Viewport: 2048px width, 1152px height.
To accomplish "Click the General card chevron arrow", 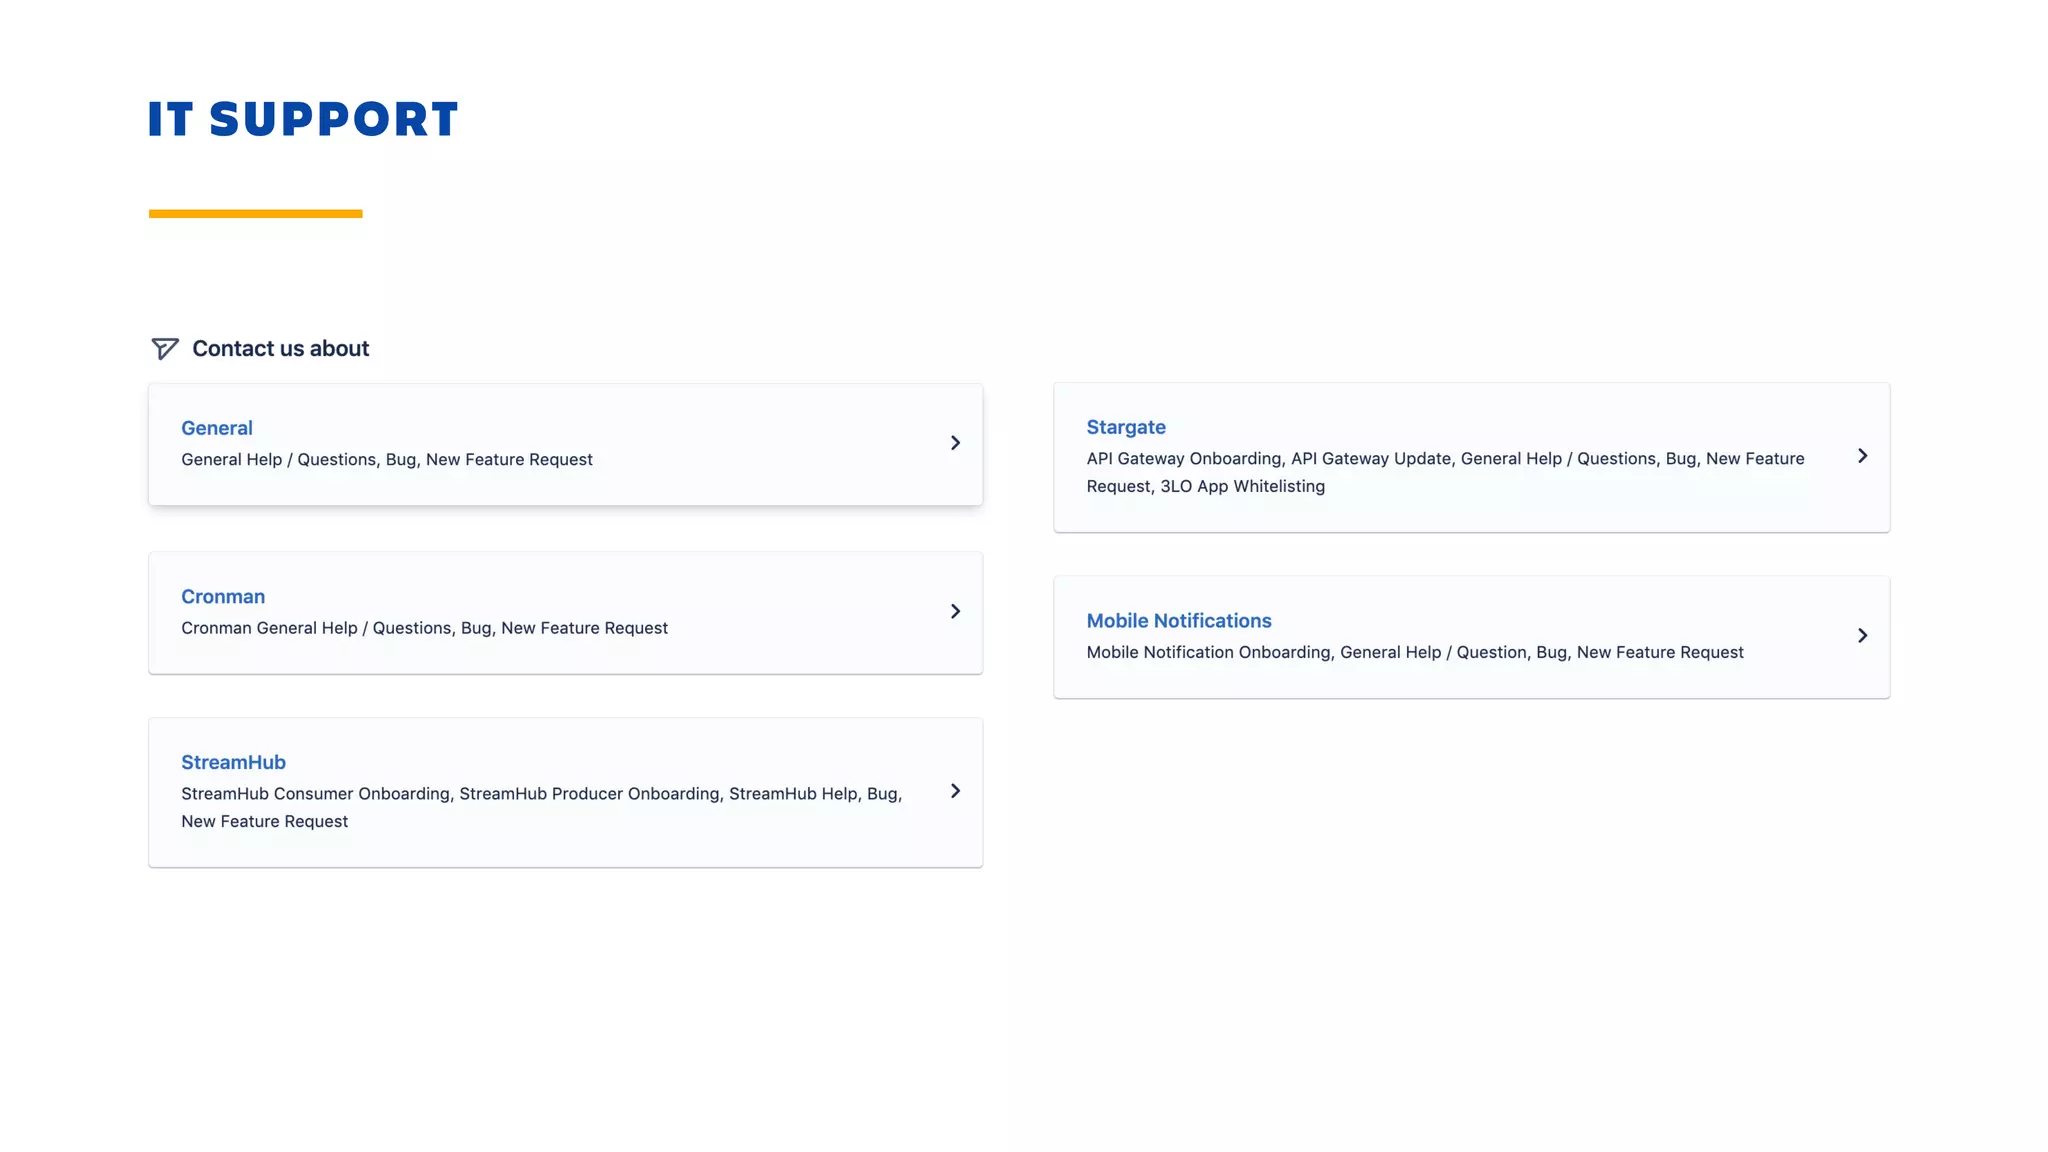I will point(955,443).
